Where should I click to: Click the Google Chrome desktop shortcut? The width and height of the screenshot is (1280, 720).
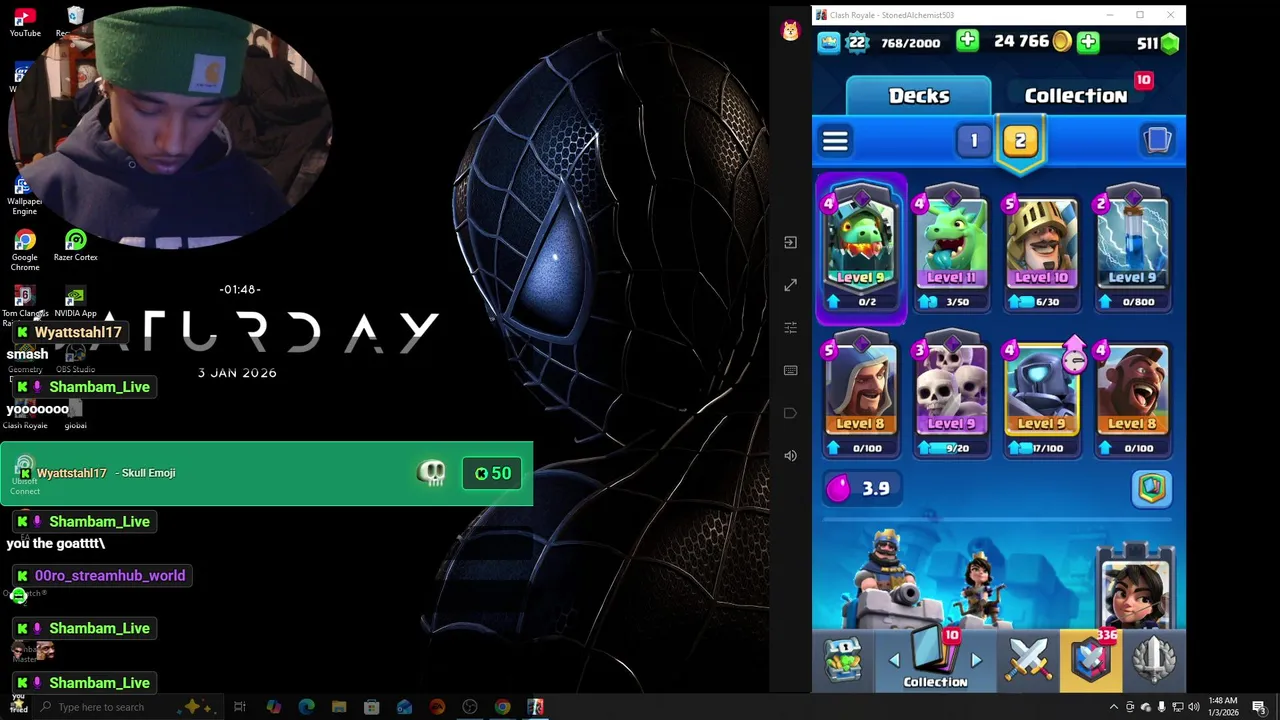pos(25,250)
